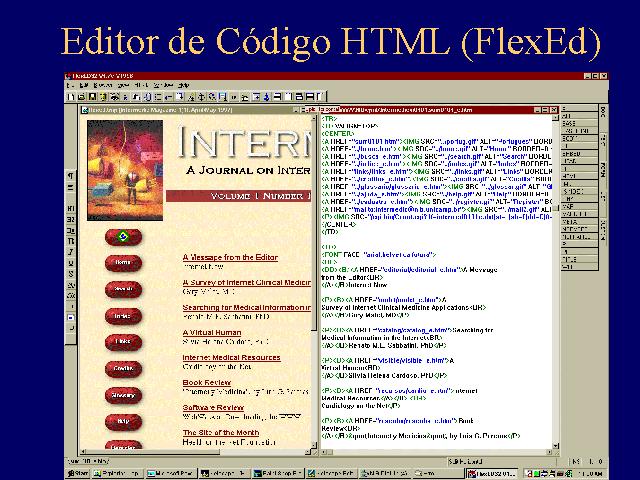Image resolution: width=640 pixels, height=480 pixels.
Task: Click the red Help button on the page
Action: [123, 421]
